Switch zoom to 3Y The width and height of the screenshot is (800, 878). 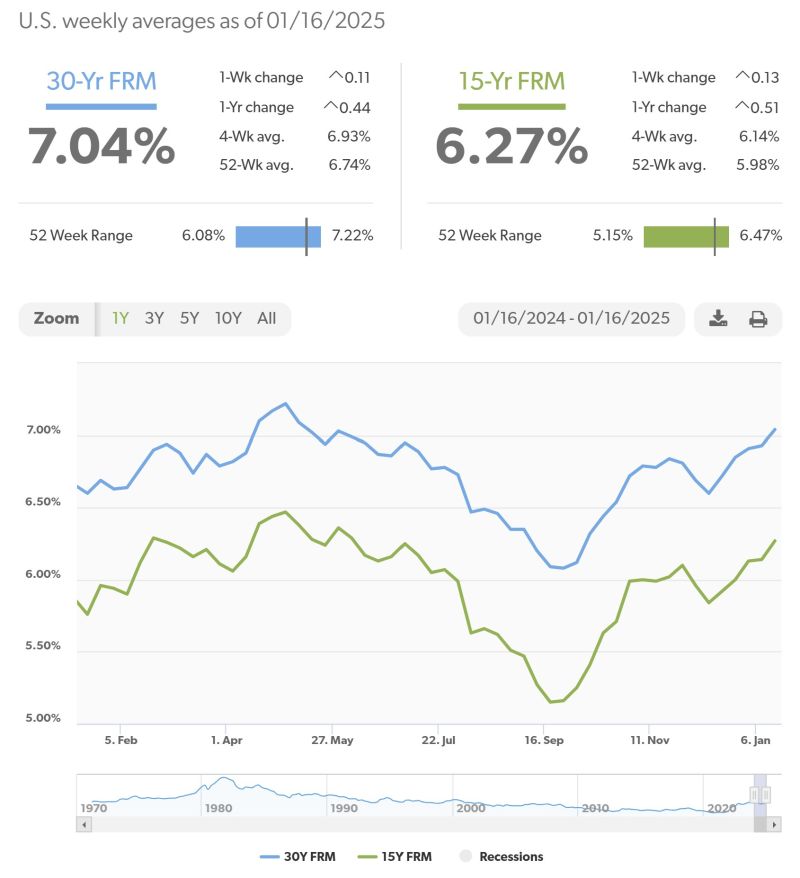154,319
